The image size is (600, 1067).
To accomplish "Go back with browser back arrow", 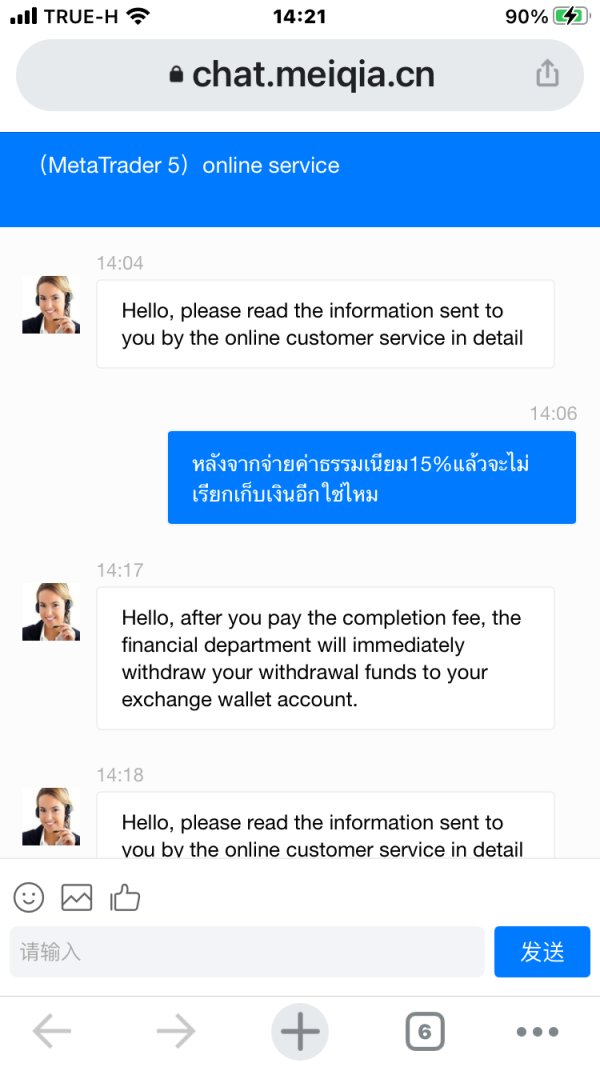I will [x=52, y=1032].
